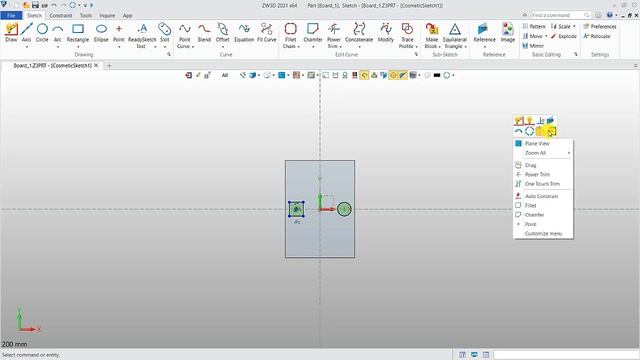This screenshot has height=360, width=640.
Task: Activate Power Trim in the ribbon
Action: click(x=333, y=36)
